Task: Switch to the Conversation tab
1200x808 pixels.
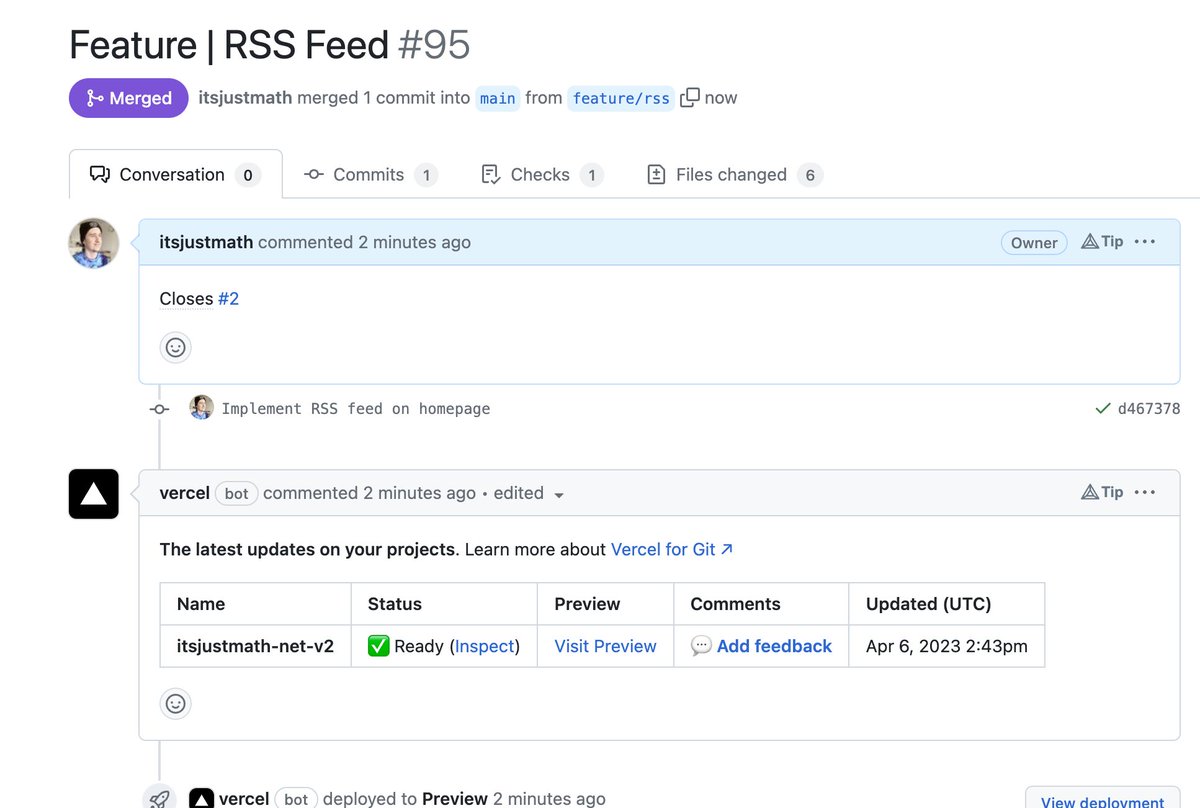Action: coord(175,174)
